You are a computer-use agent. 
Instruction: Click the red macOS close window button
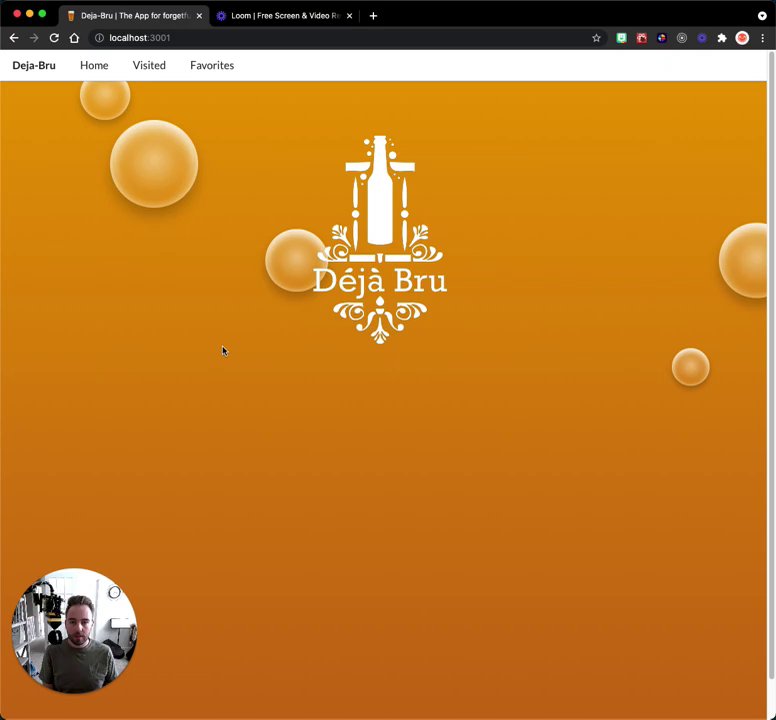coord(17,14)
